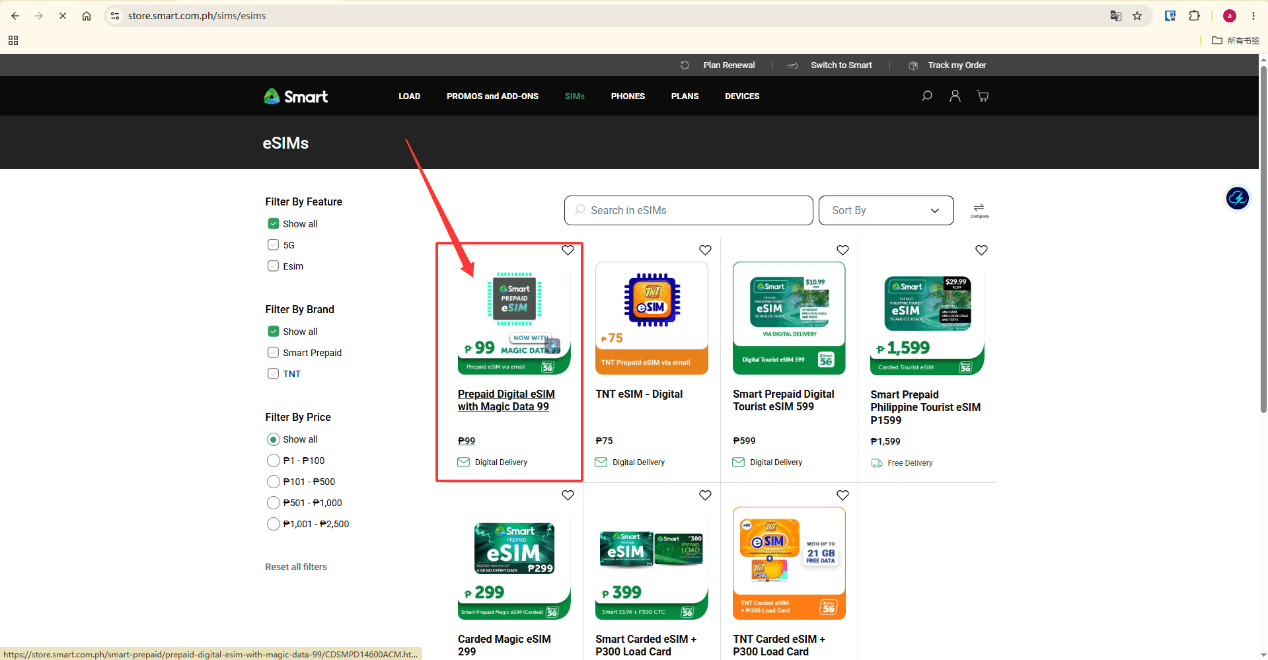Go to browser home page

[86, 16]
